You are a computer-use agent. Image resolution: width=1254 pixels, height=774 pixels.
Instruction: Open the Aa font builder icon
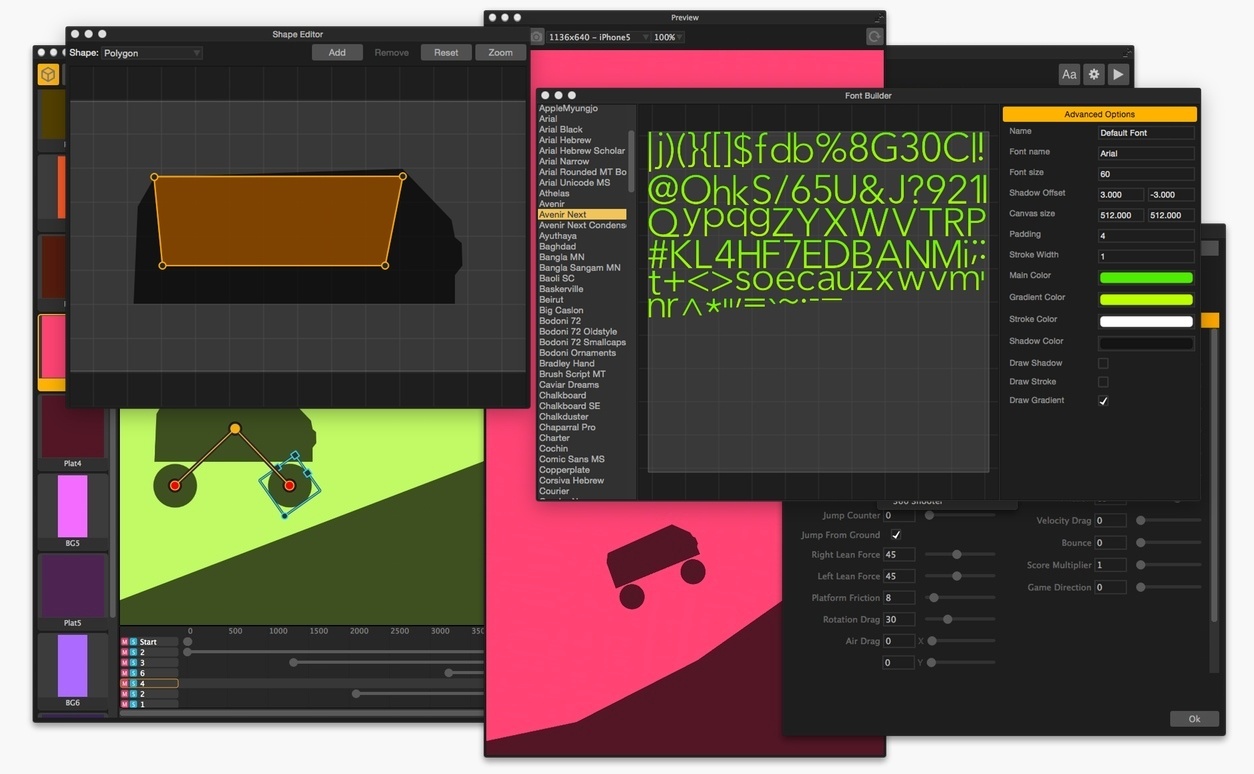(1069, 74)
